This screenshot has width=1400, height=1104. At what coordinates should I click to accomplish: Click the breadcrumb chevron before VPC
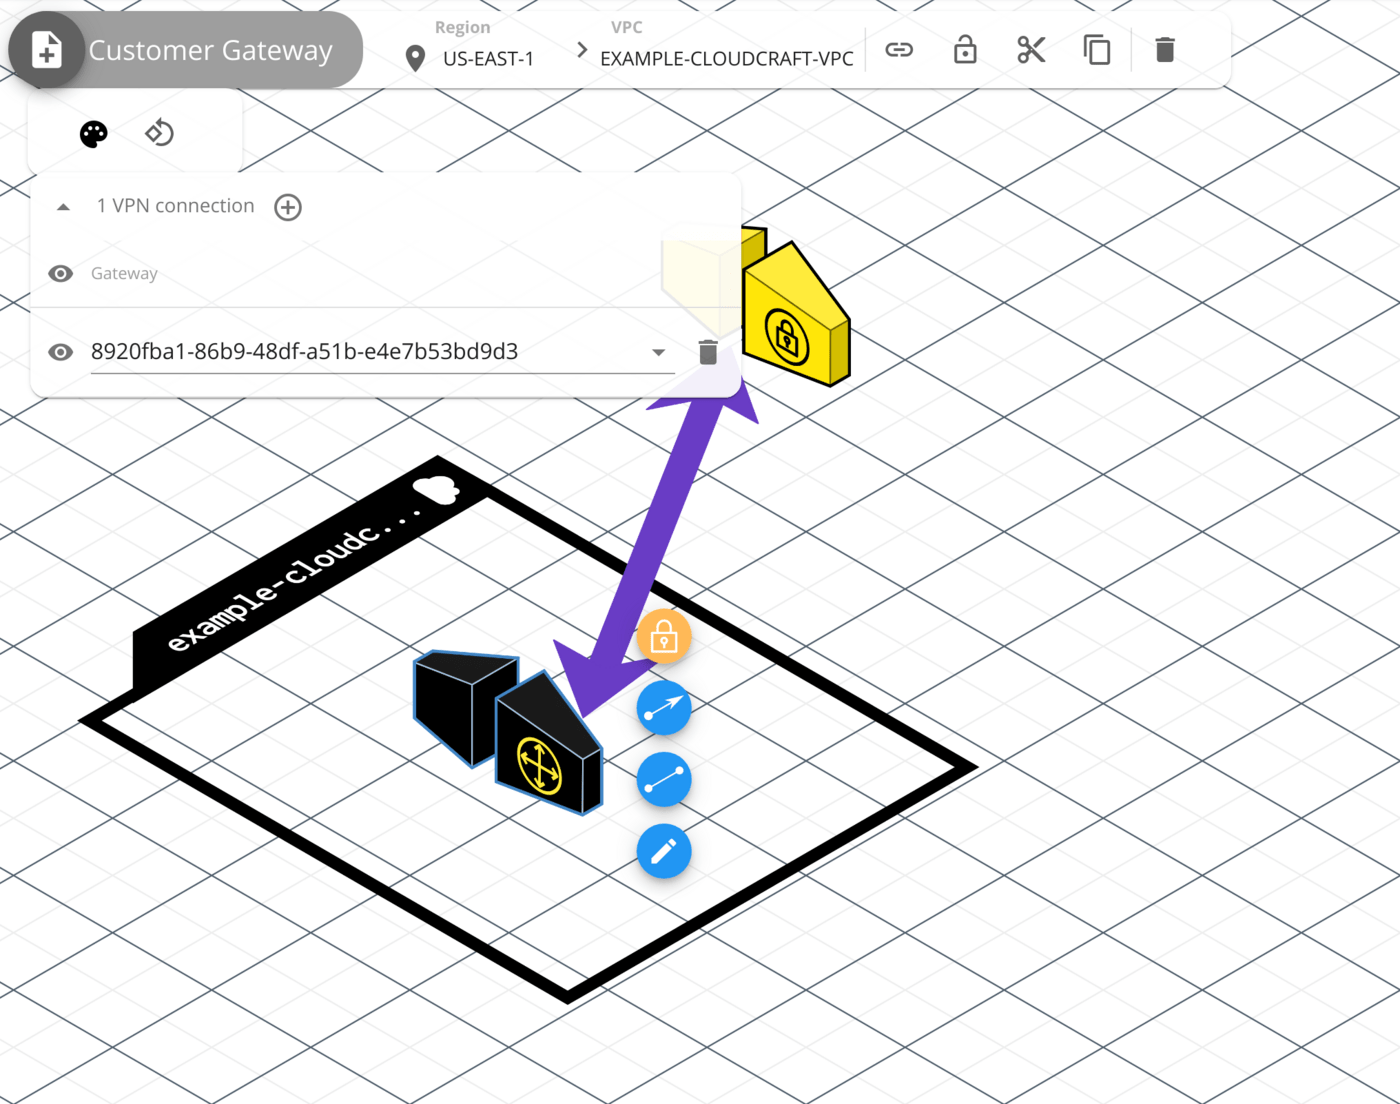click(x=582, y=49)
